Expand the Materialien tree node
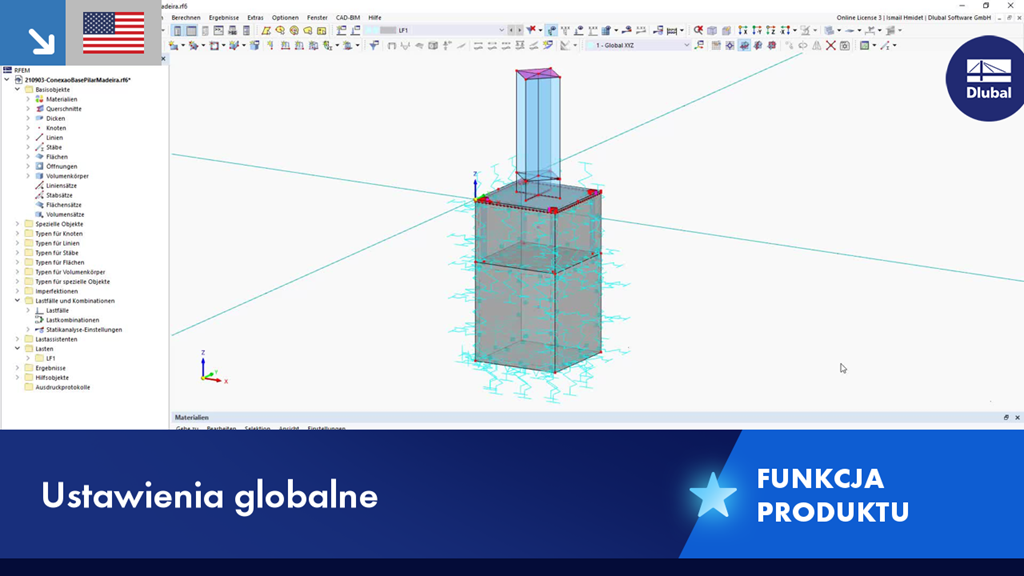 [x=28, y=99]
